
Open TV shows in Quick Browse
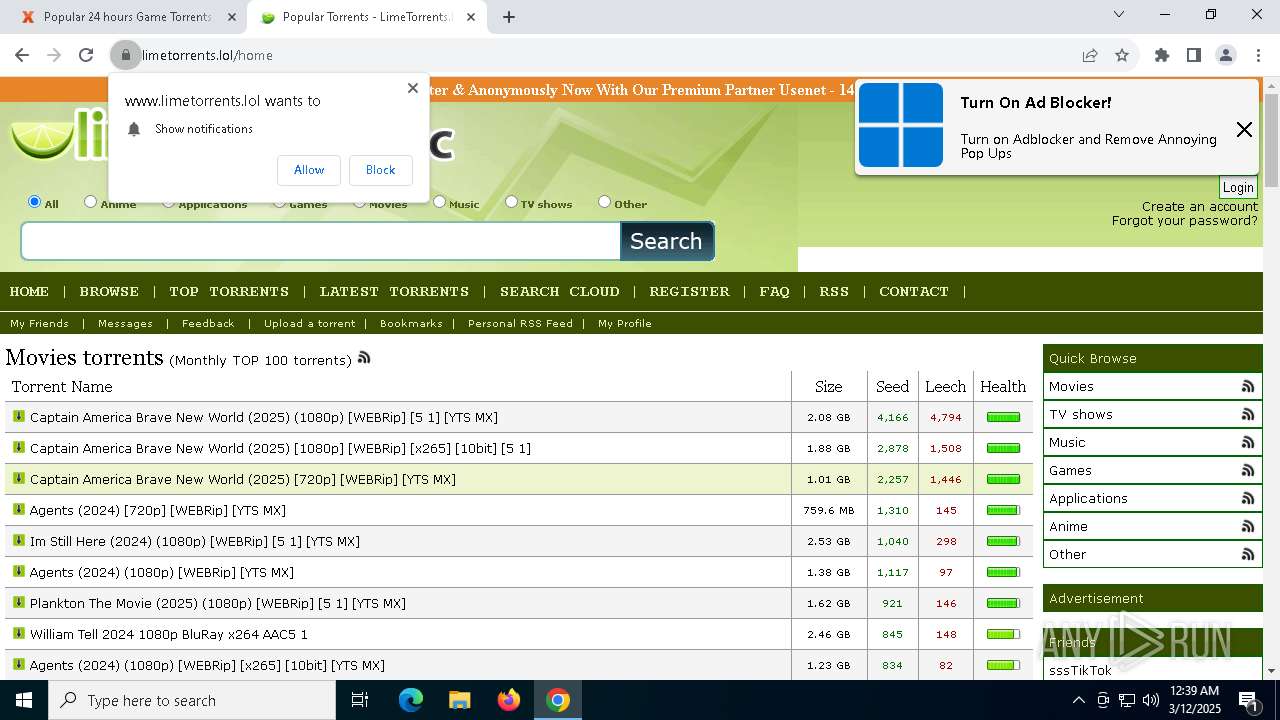pos(1081,414)
